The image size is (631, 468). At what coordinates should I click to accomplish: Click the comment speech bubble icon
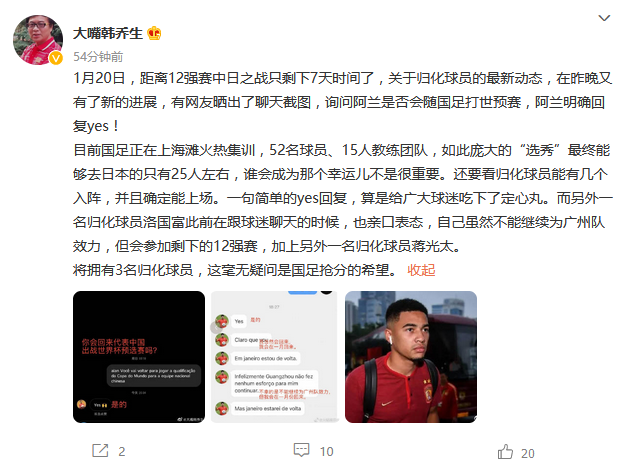301,450
